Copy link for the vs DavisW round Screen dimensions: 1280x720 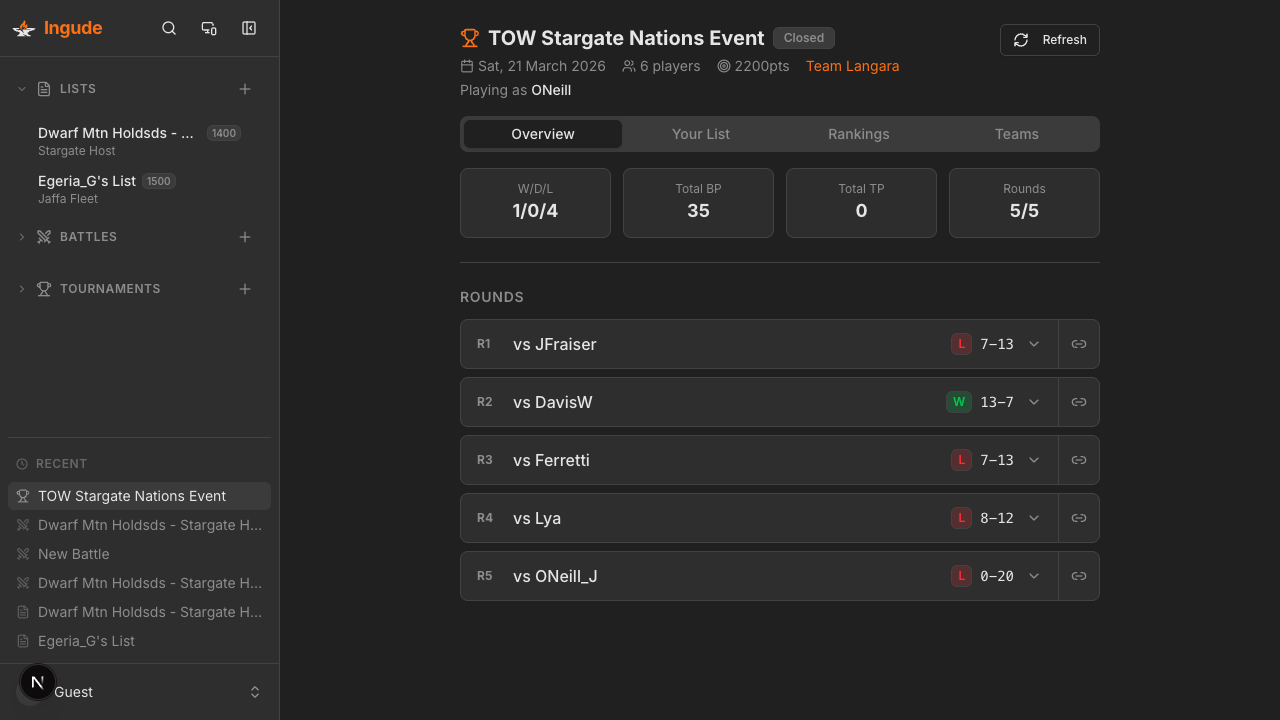tap(1078, 401)
